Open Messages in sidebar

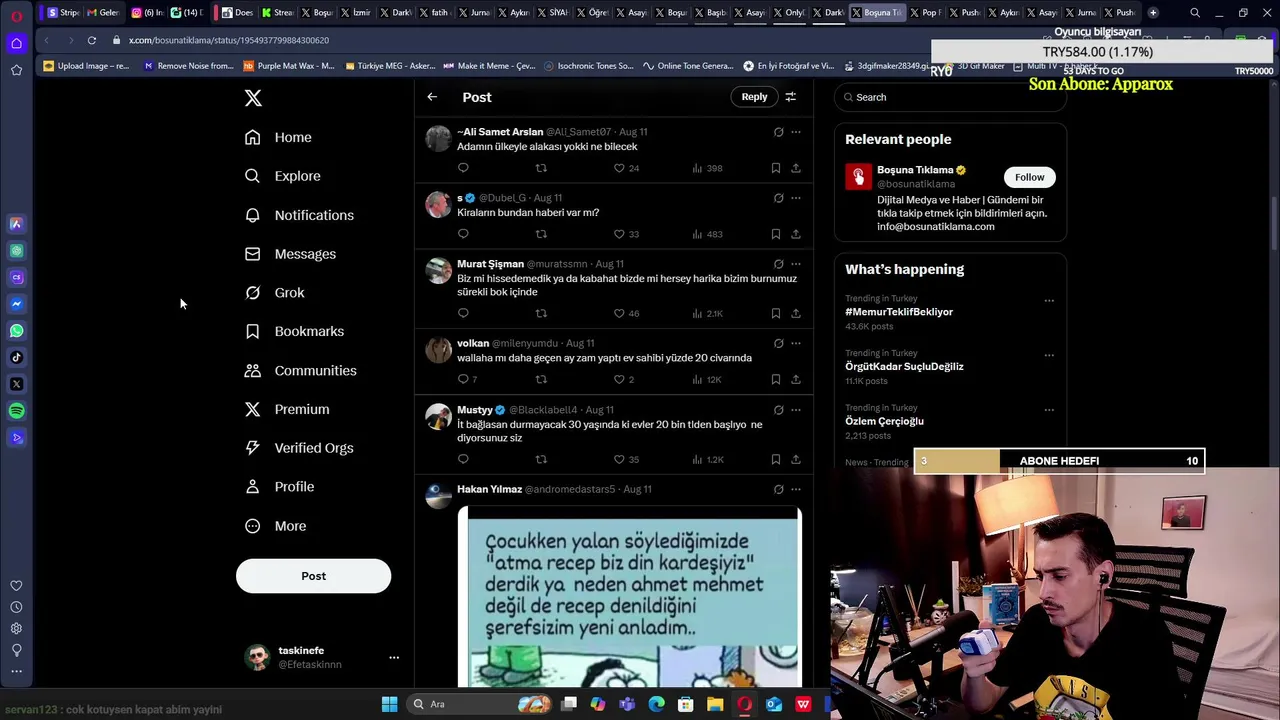290,254
